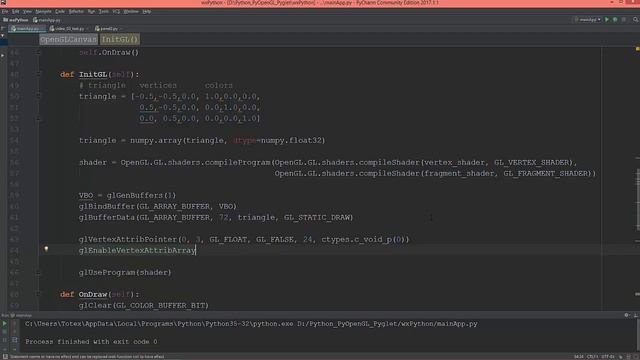This screenshot has width=640, height=360.
Task: Collapse the def OnDraw method fold
Action: (x=38, y=294)
